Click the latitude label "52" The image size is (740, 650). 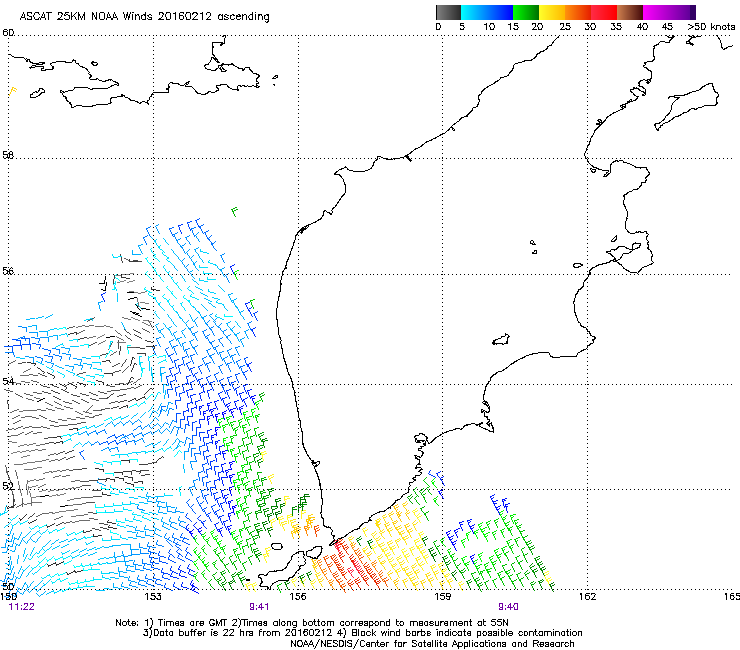[x=8, y=486]
